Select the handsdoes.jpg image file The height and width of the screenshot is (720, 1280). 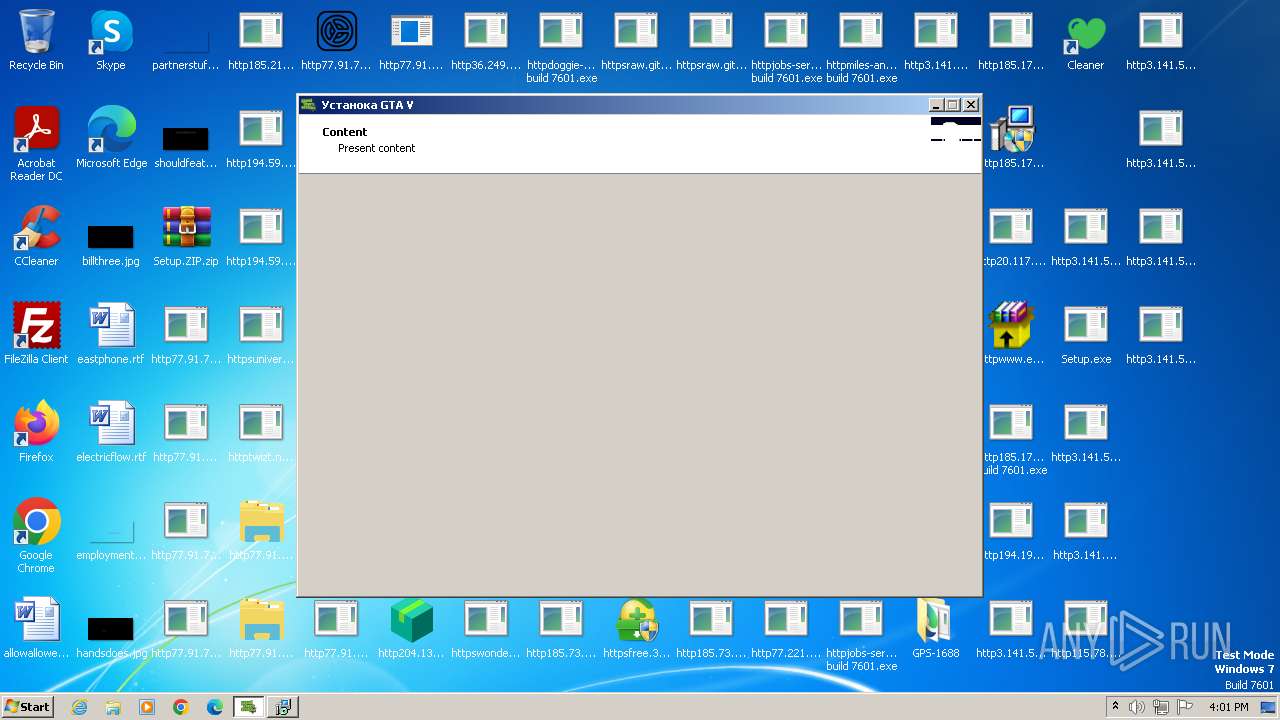(x=111, y=638)
